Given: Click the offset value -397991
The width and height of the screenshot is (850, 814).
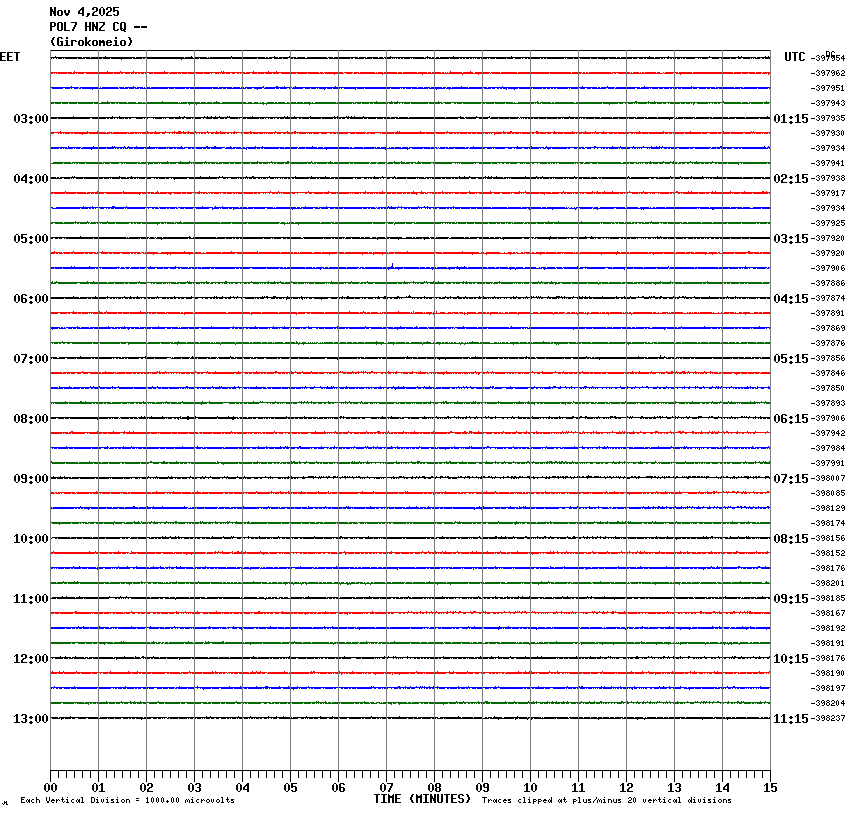Looking at the screenshot, I should pyautogui.click(x=829, y=464).
